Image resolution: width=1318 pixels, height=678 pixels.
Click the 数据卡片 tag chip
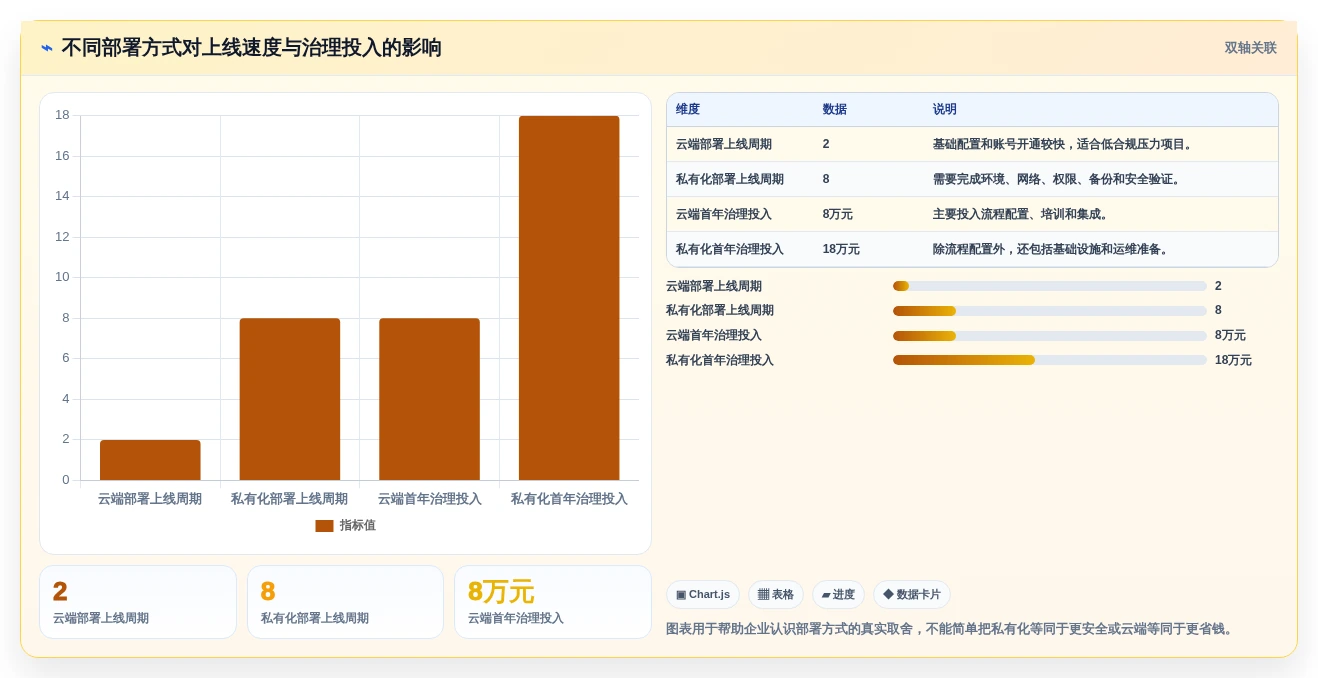coord(912,594)
